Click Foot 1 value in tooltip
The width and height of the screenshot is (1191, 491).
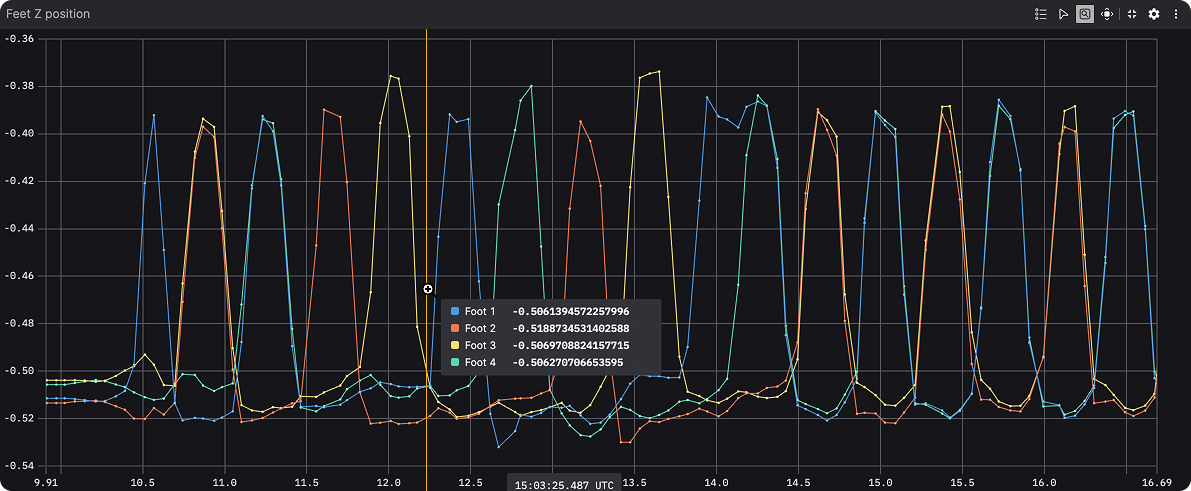tap(571, 312)
